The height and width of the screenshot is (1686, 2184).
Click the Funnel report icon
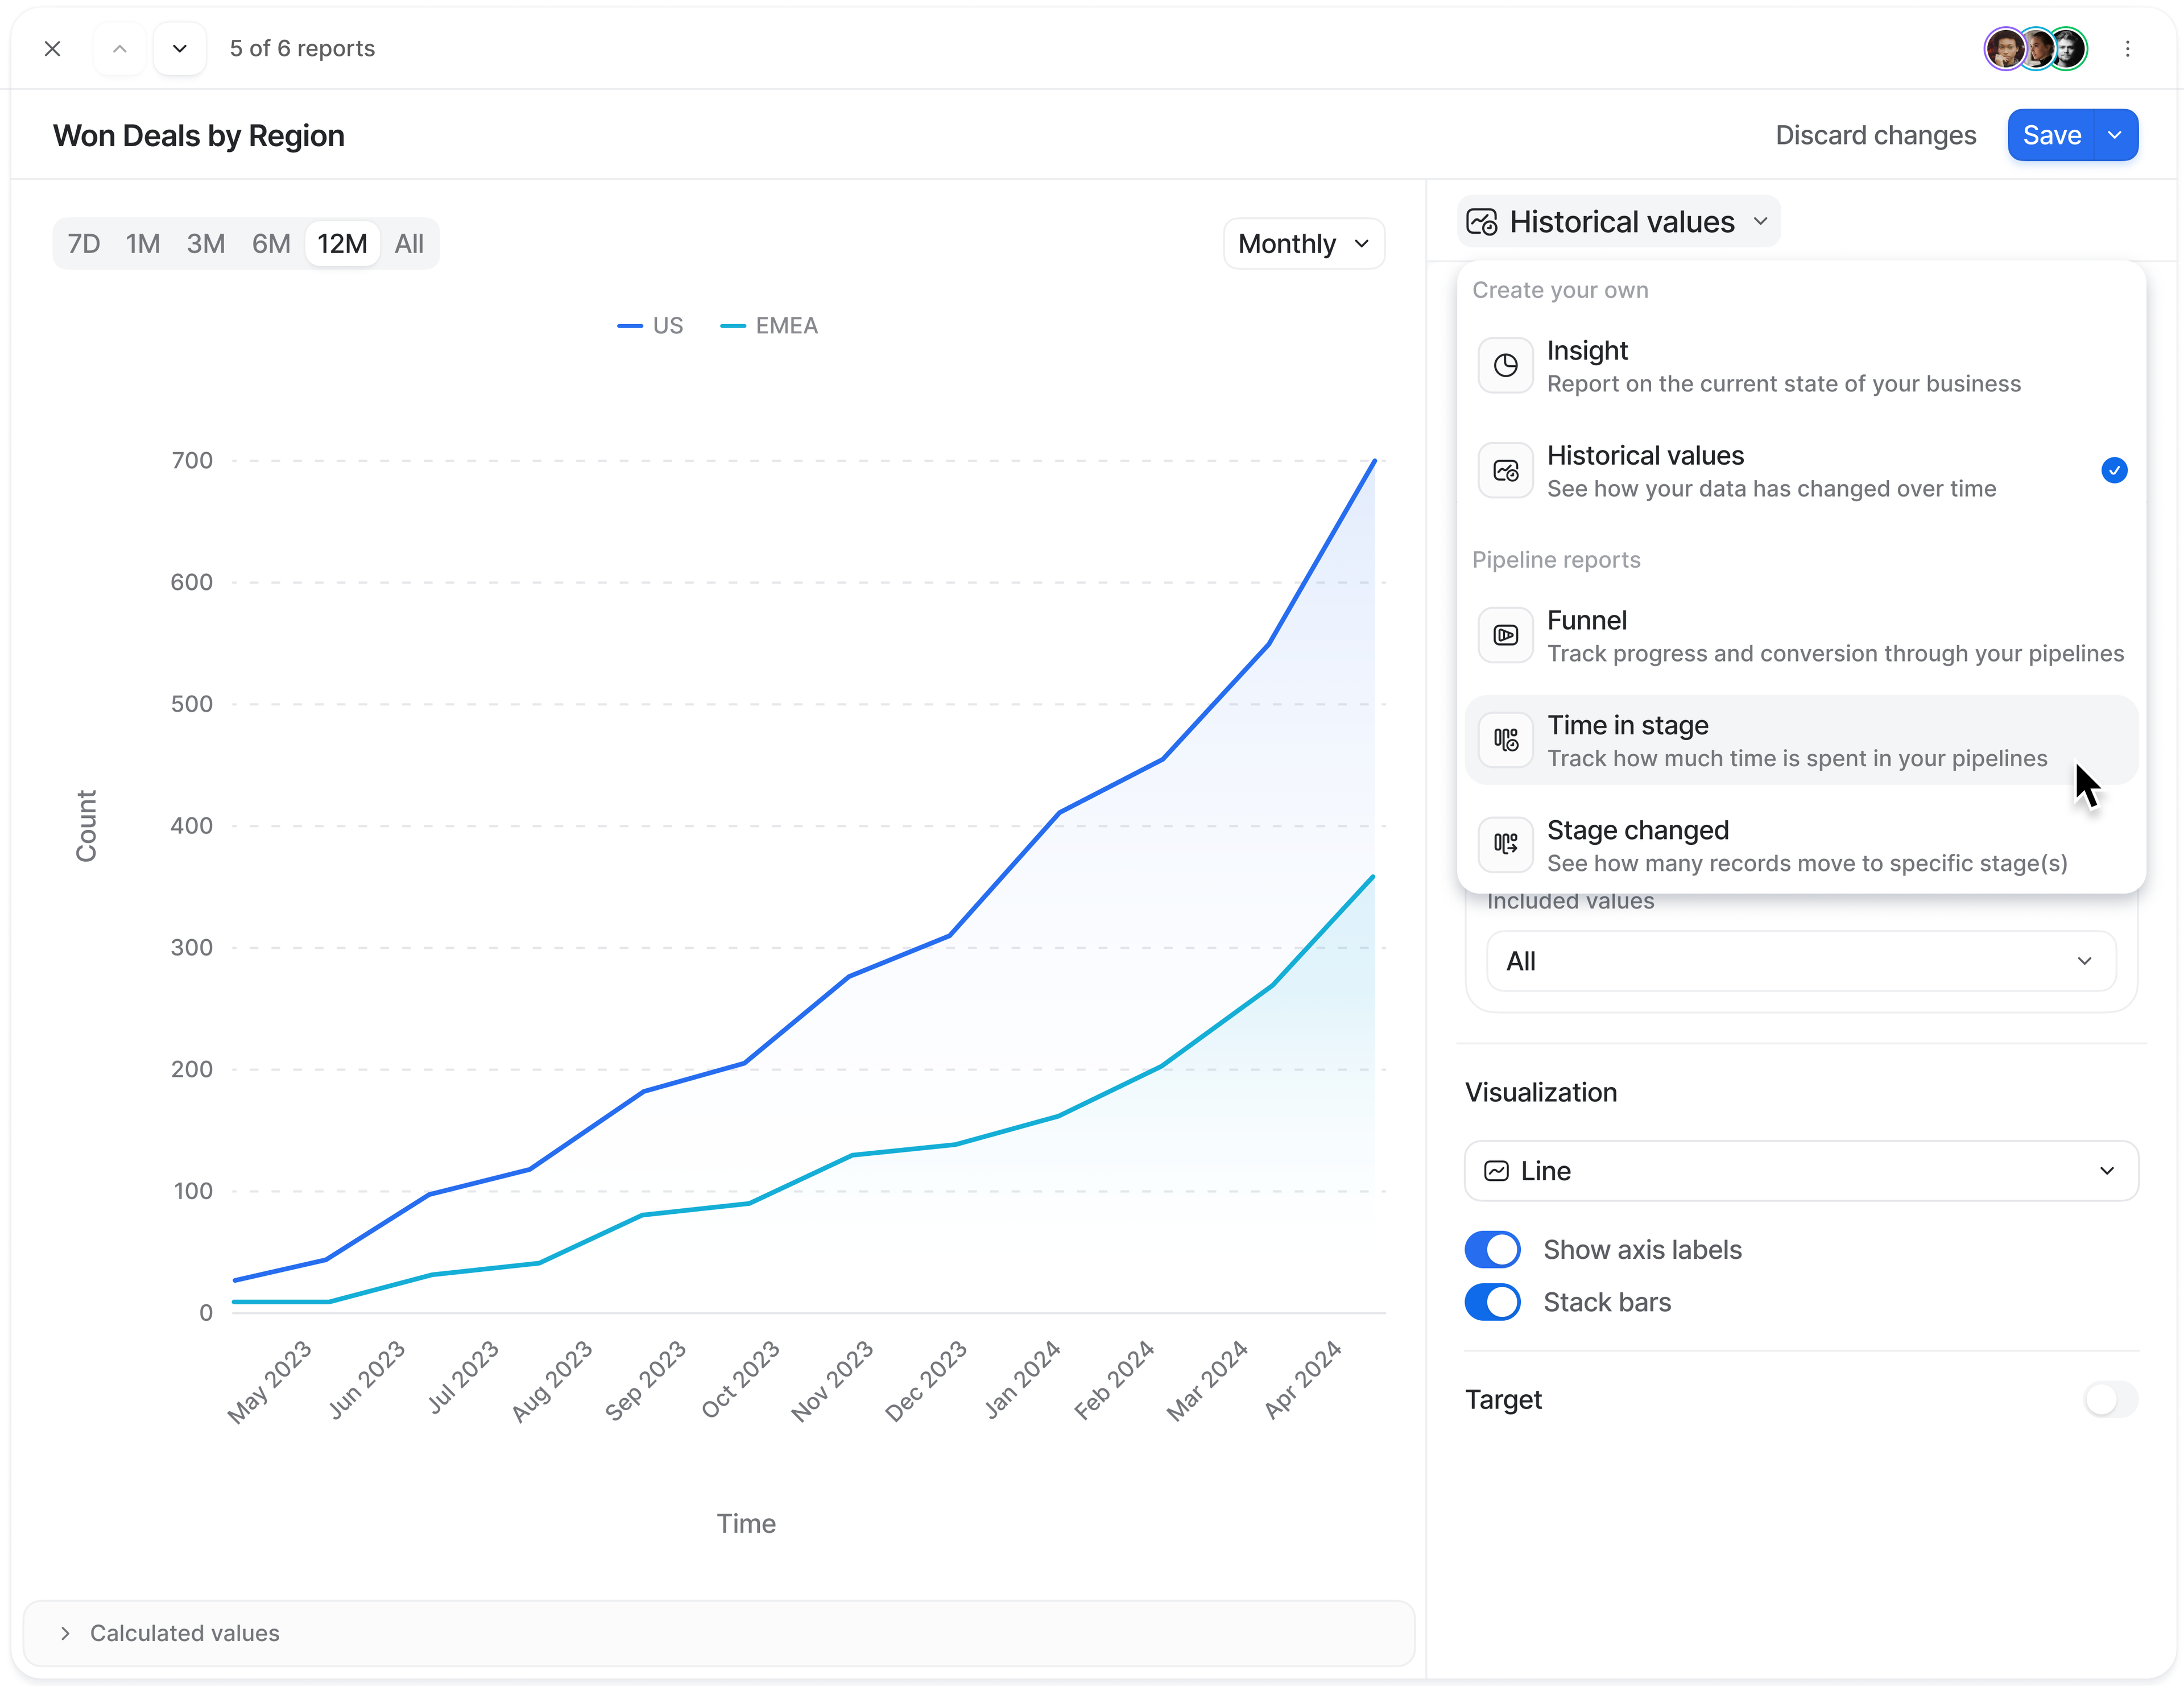point(1505,635)
